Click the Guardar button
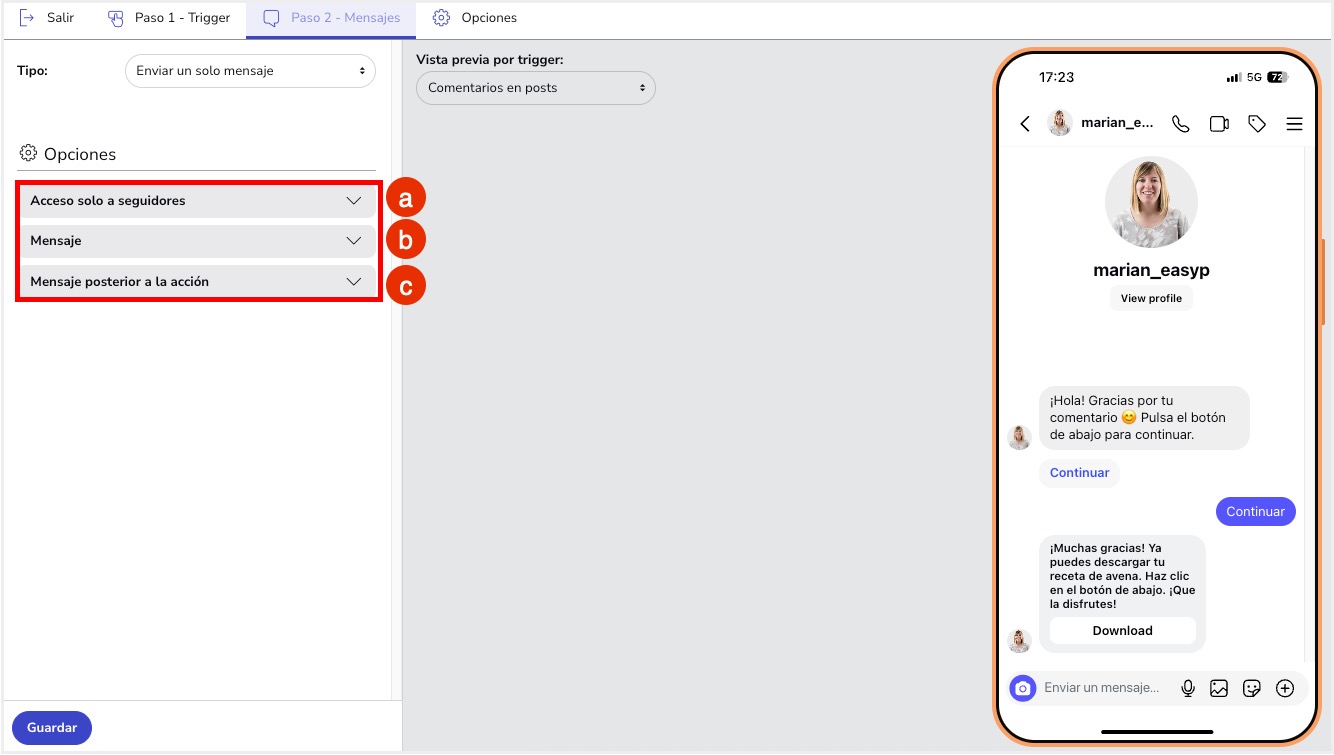This screenshot has width=1334, height=755. click(51, 728)
